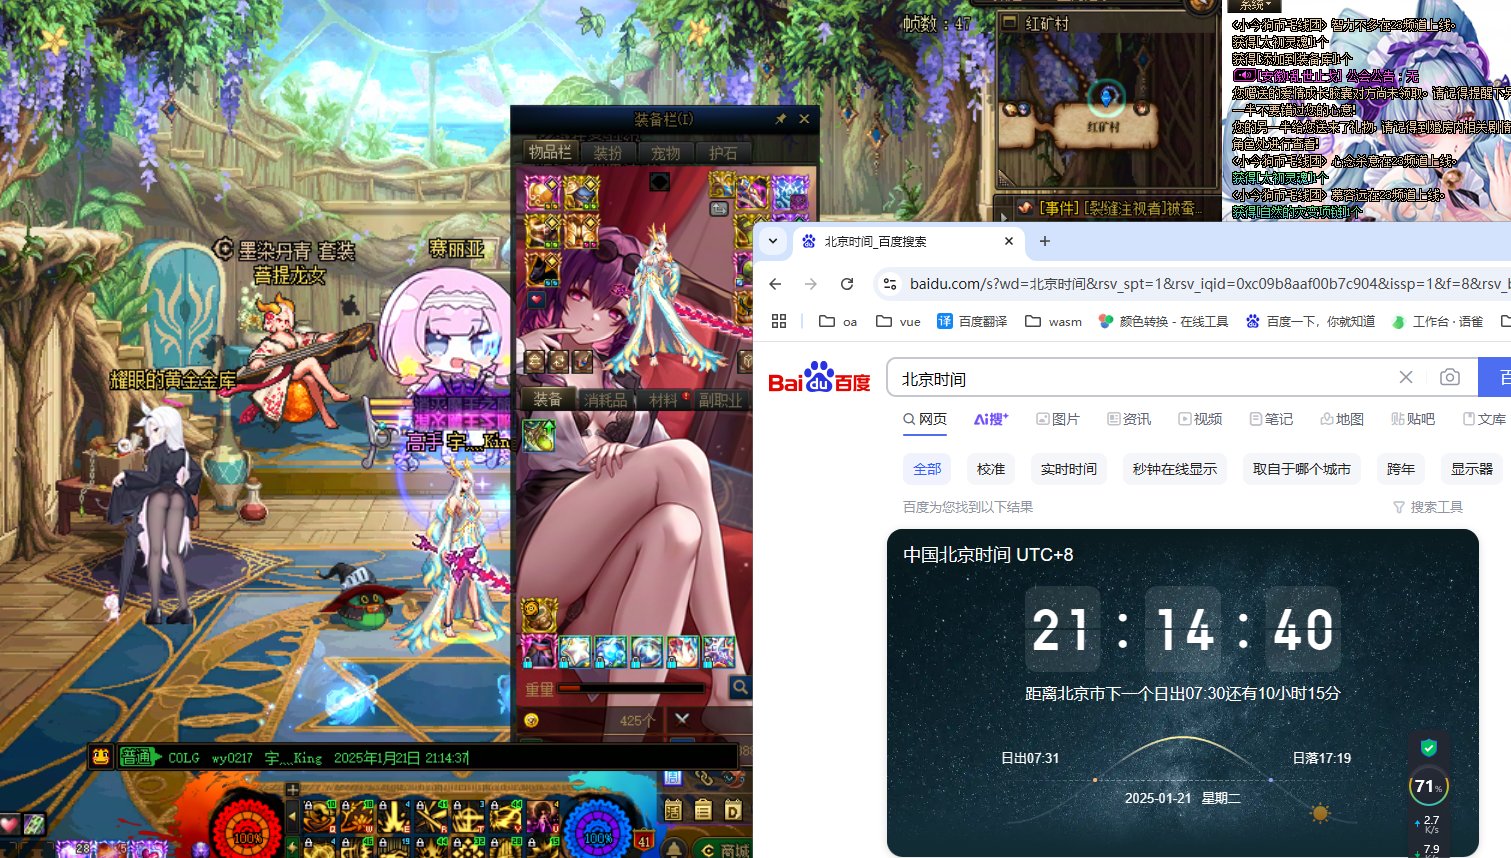Click the U hotkey skill icon

coord(541,817)
